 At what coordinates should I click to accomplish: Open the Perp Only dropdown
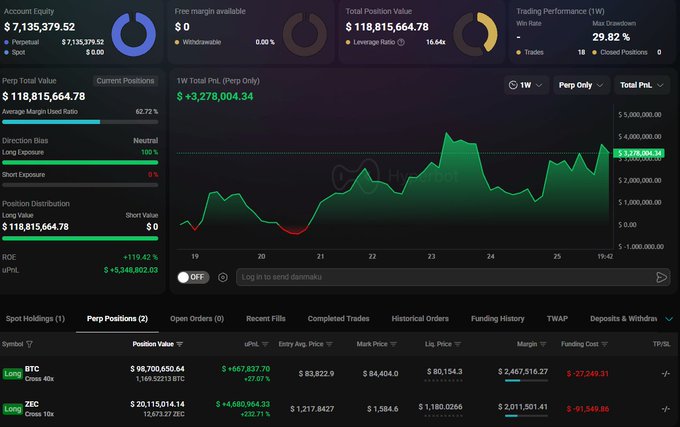tap(581, 85)
